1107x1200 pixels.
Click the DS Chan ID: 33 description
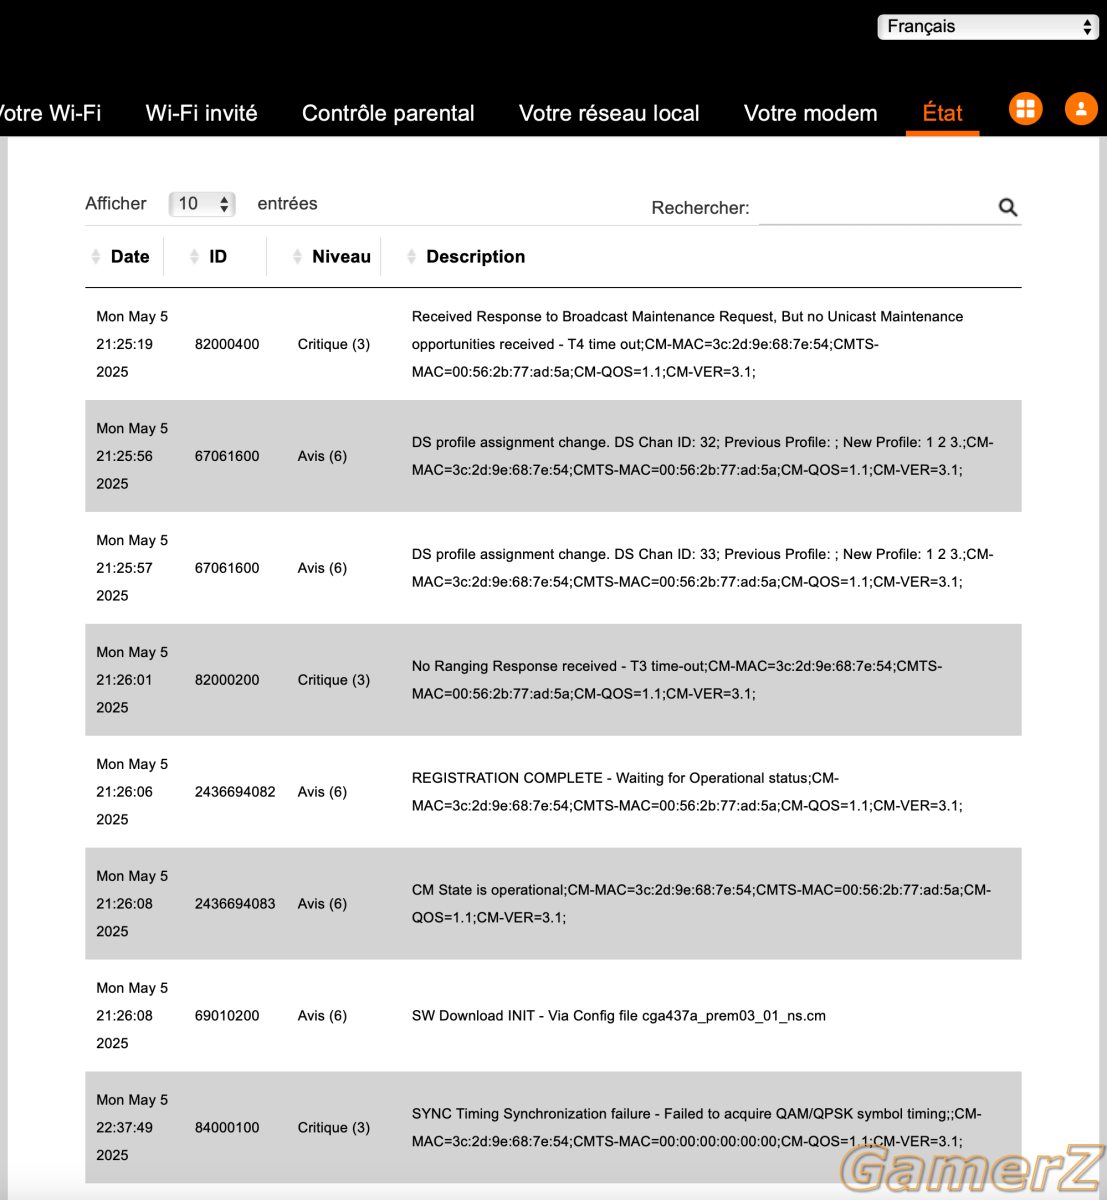703,568
